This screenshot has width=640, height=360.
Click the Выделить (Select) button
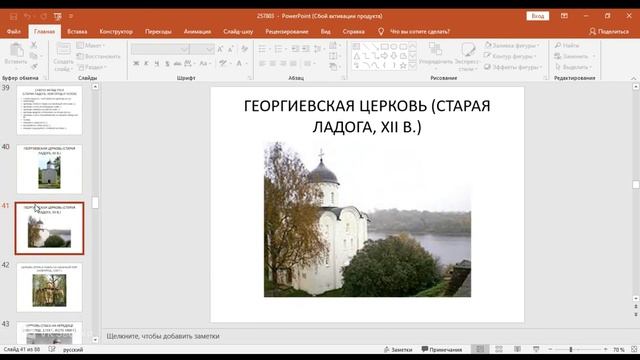click(x=573, y=67)
